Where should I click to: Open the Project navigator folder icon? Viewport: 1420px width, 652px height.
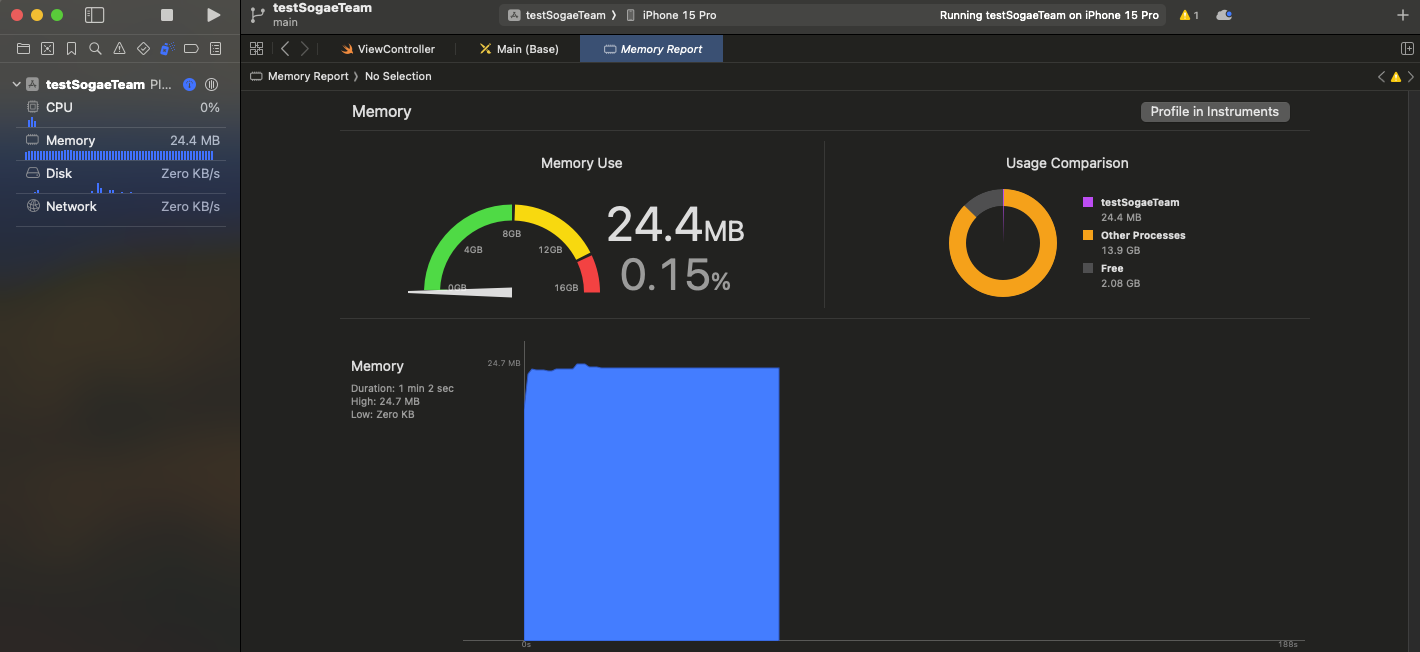pyautogui.click(x=23, y=48)
